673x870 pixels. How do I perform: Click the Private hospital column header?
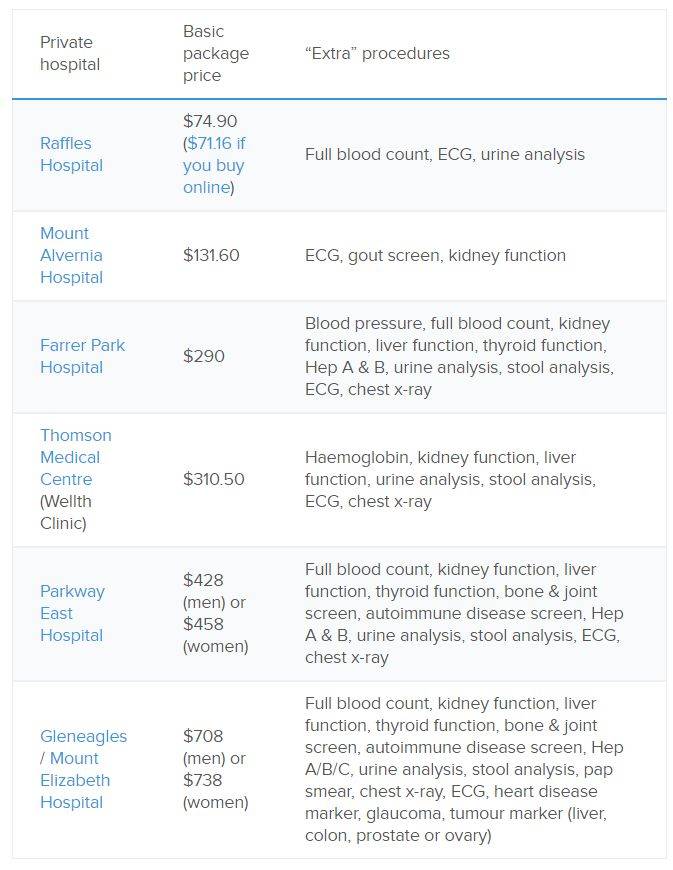70,53
